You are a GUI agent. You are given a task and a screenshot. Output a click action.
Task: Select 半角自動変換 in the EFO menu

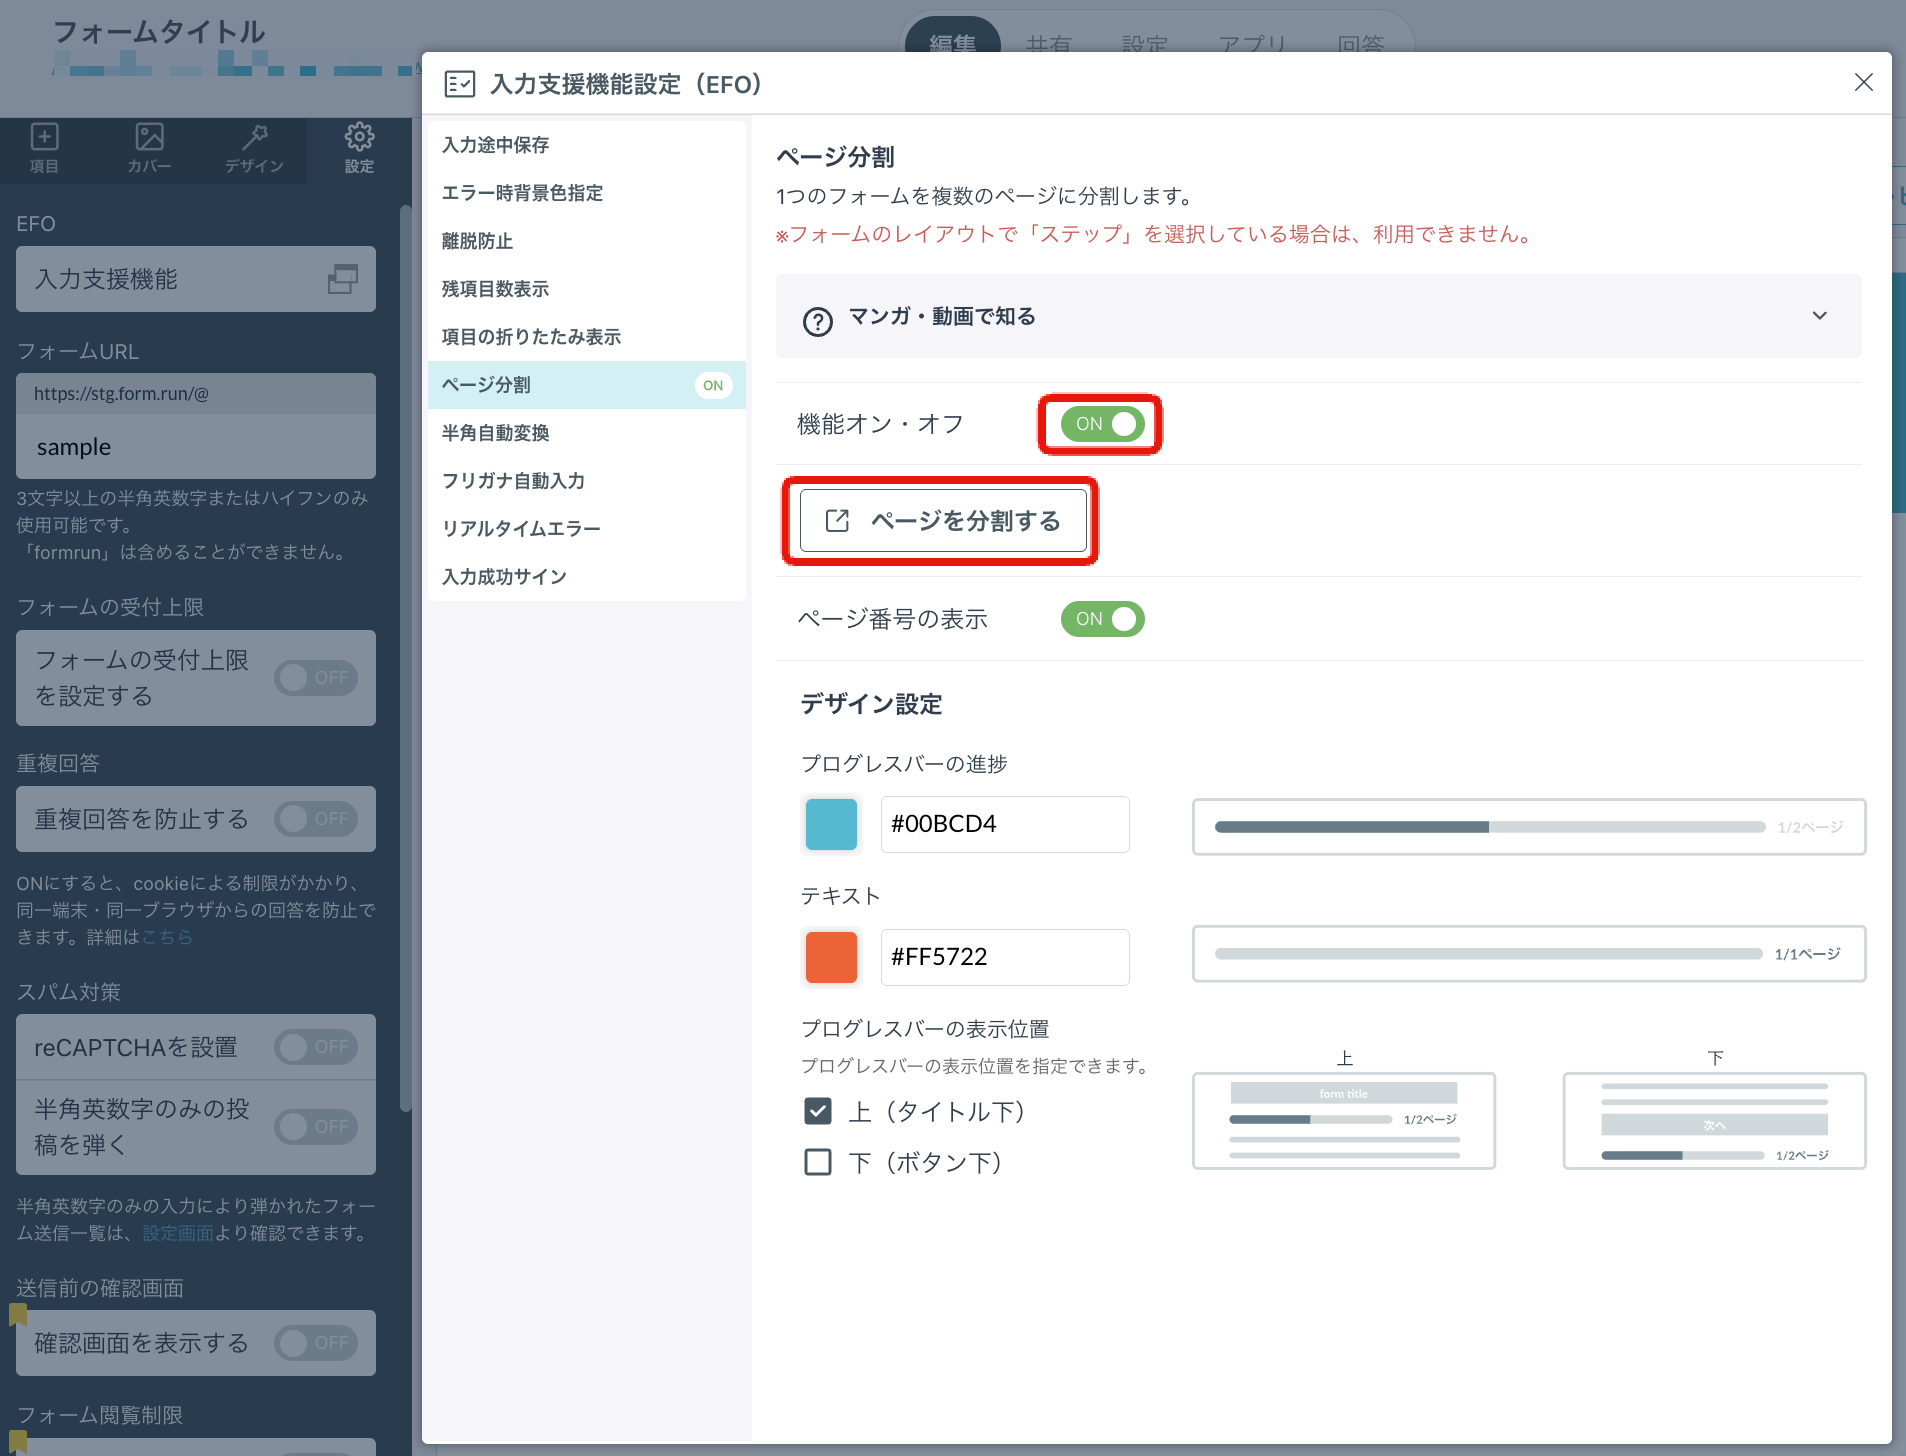coord(586,433)
